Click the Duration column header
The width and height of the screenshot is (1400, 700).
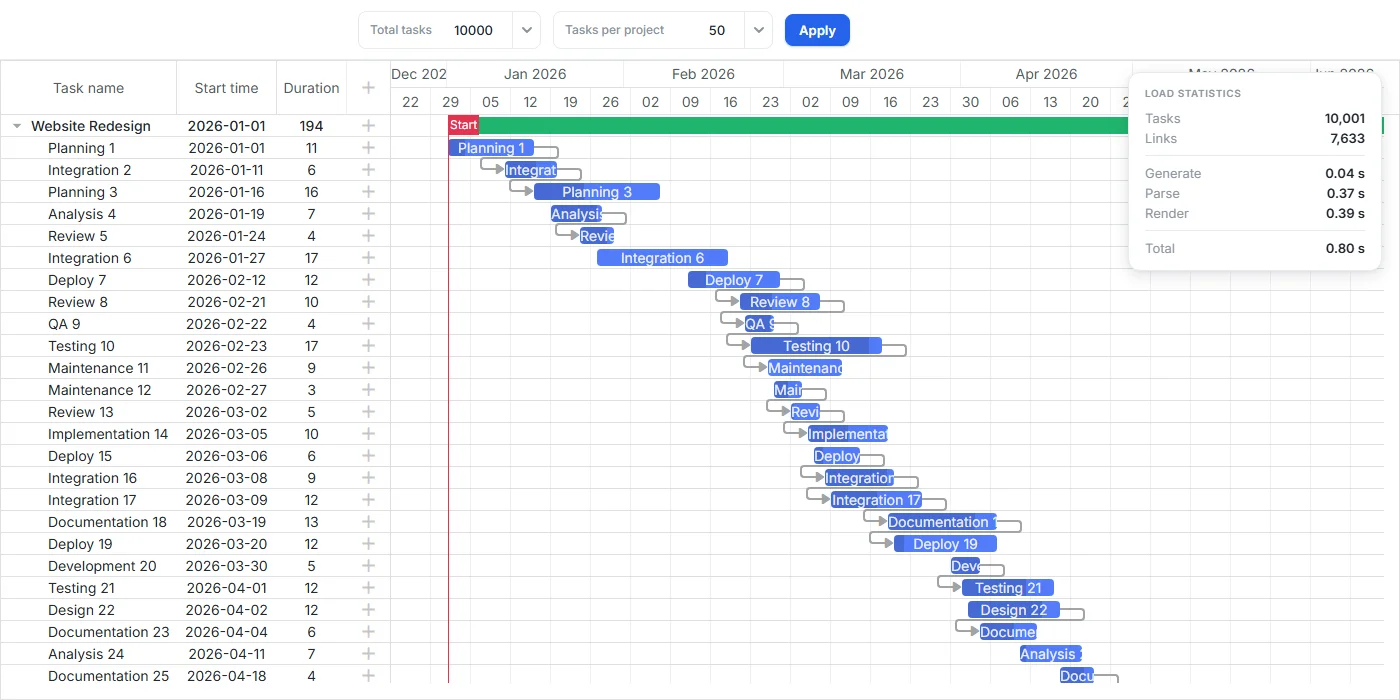(311, 88)
